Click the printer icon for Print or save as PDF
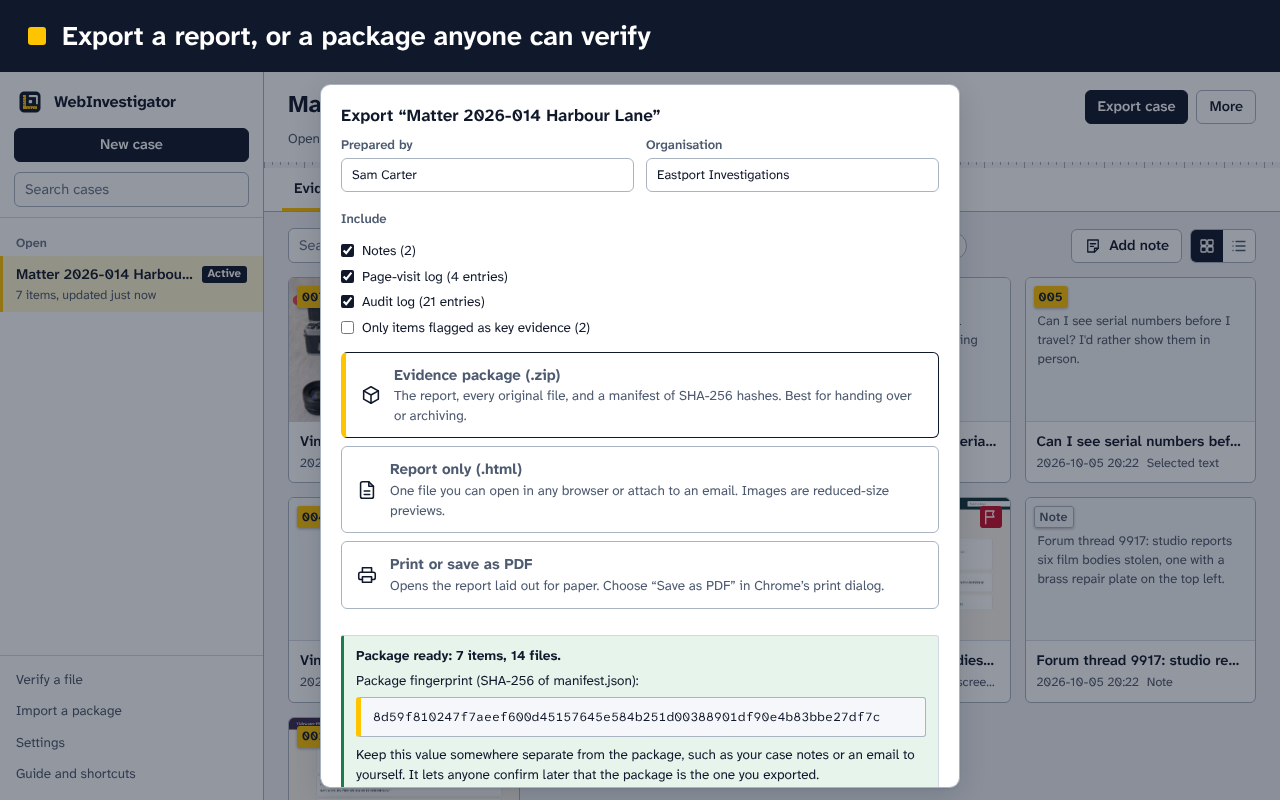Screen dimensions: 1280x800 [x=367, y=575]
